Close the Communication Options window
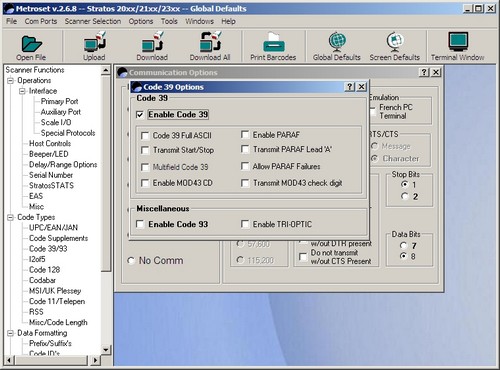Image resolution: width=500 pixels, height=370 pixels. pyautogui.click(x=436, y=72)
